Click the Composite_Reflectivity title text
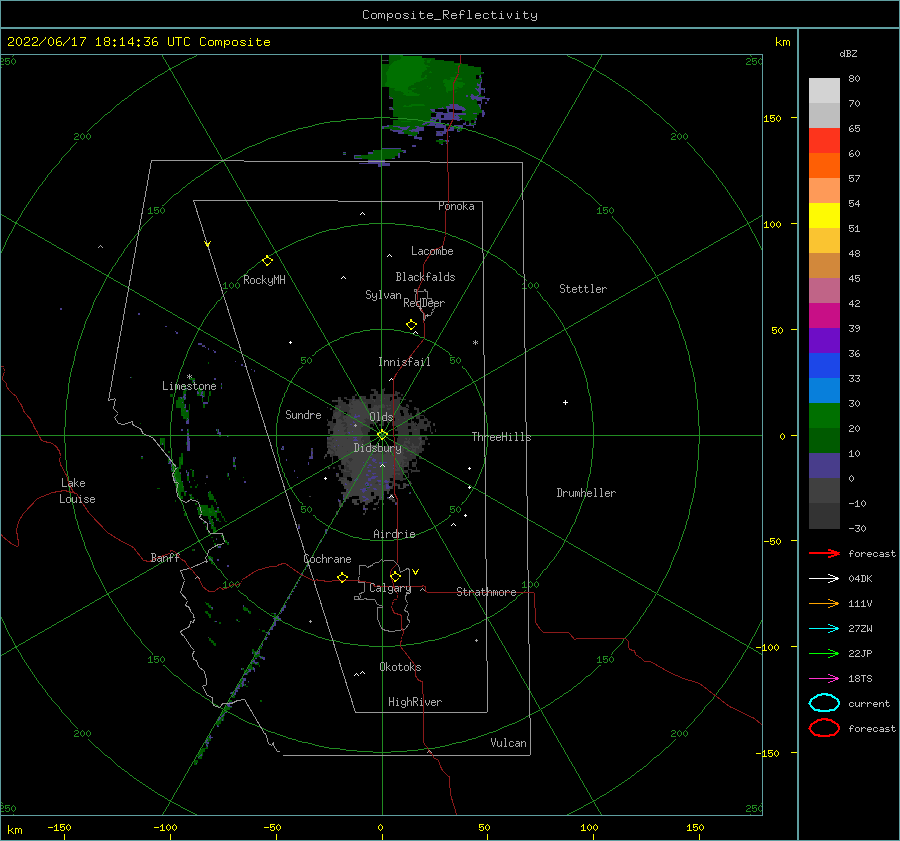Image resolution: width=900 pixels, height=841 pixels. [x=449, y=15]
